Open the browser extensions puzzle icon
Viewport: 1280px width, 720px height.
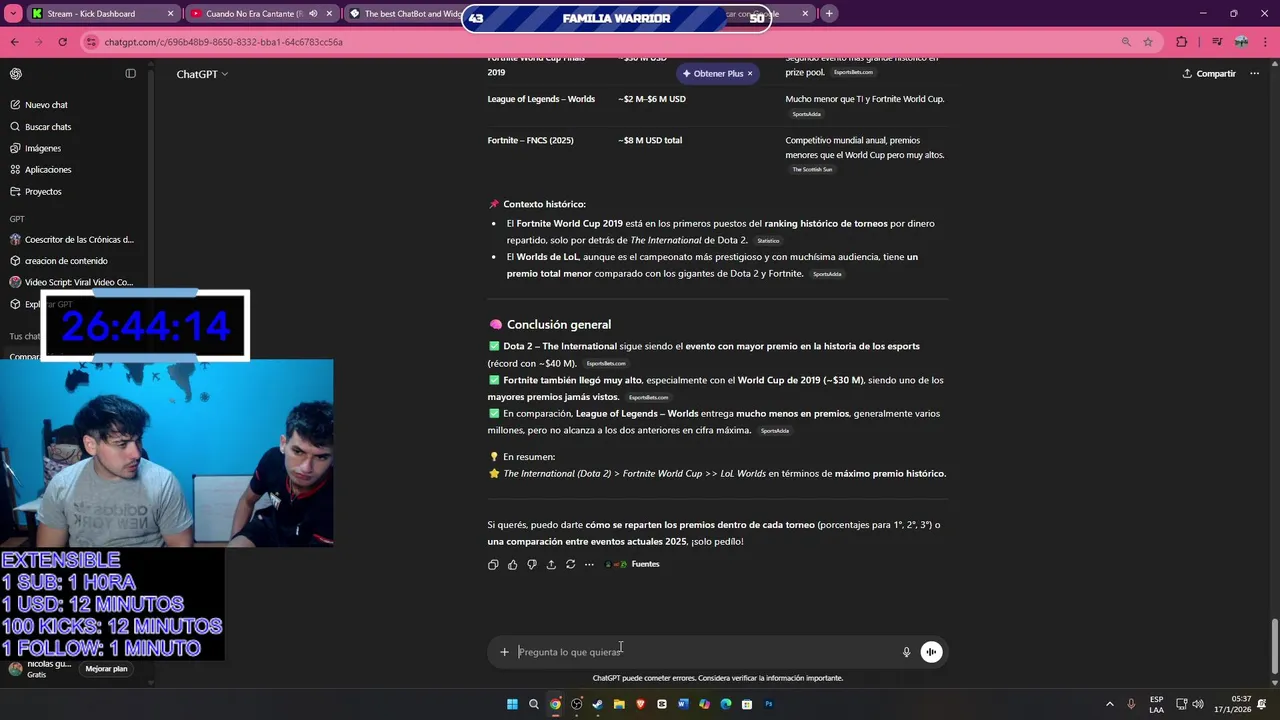click(1181, 42)
